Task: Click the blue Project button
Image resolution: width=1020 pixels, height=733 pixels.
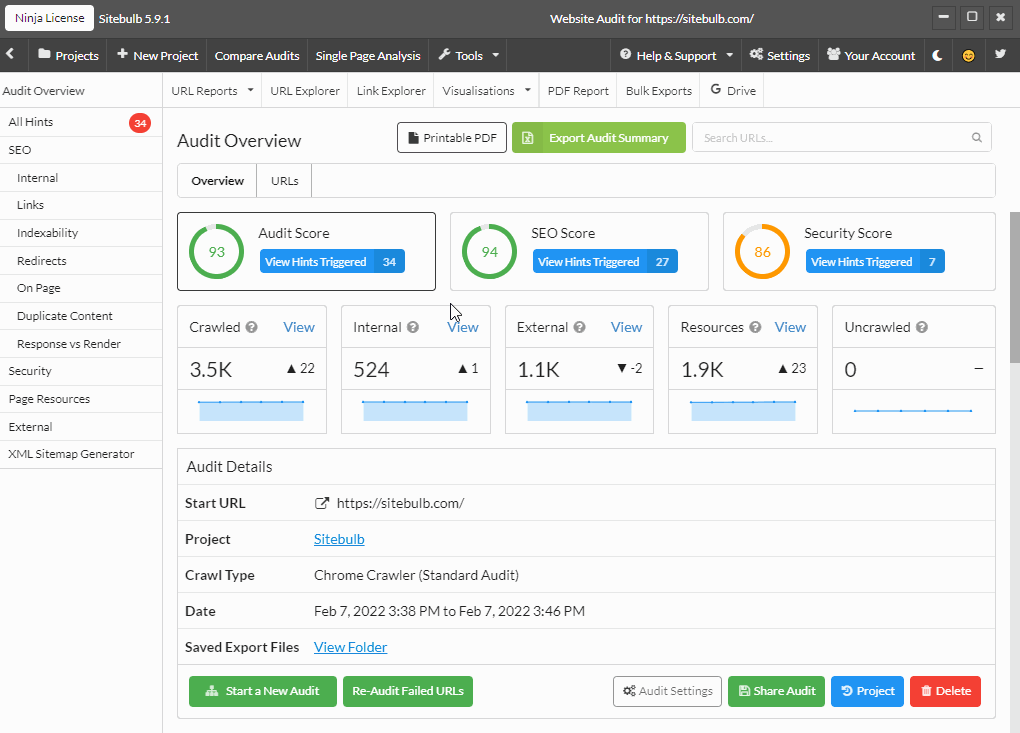Action: tap(867, 691)
